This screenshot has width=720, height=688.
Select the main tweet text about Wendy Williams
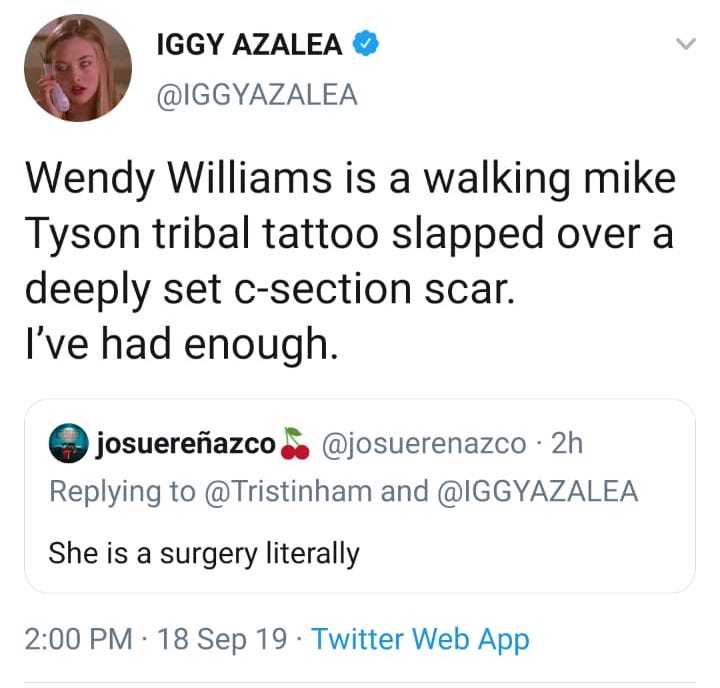coord(350,261)
